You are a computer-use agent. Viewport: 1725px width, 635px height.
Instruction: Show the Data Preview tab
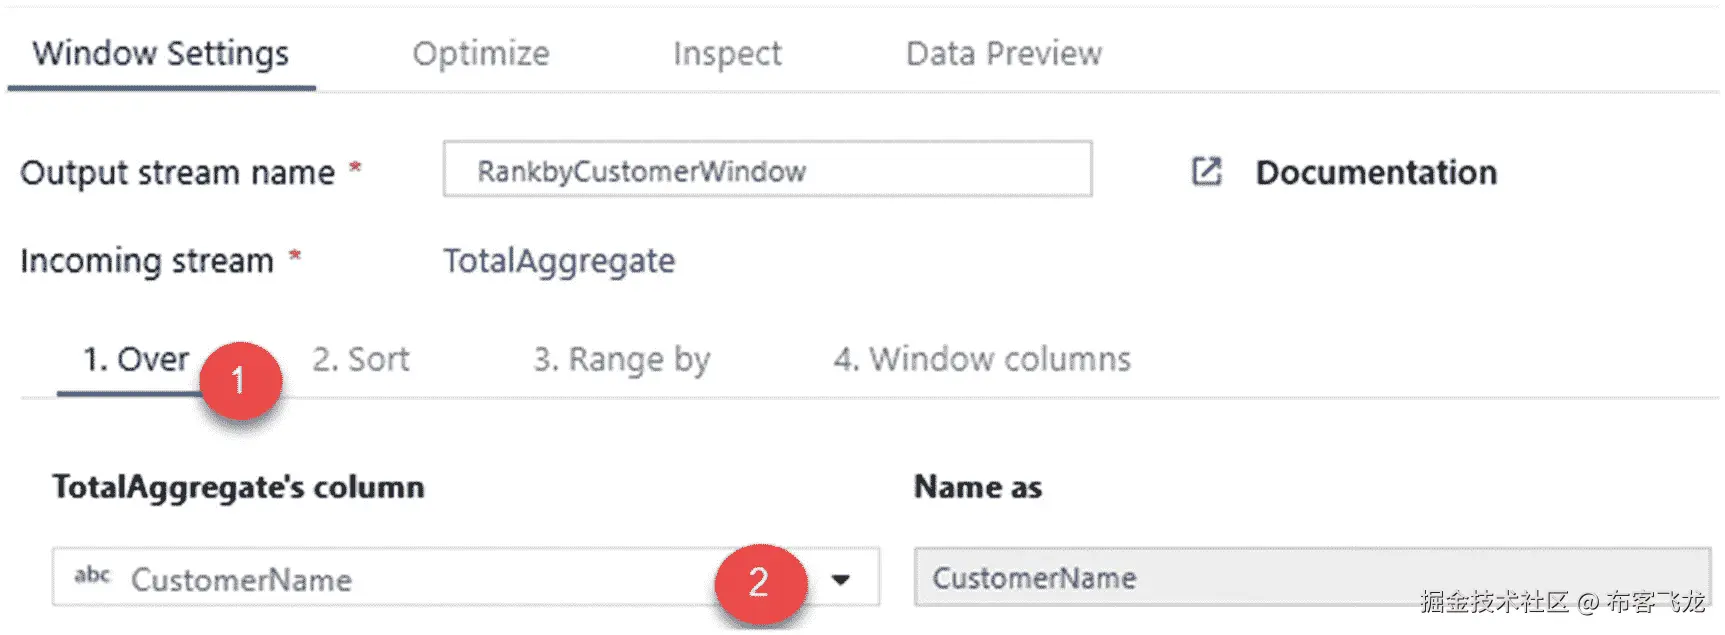[1003, 53]
